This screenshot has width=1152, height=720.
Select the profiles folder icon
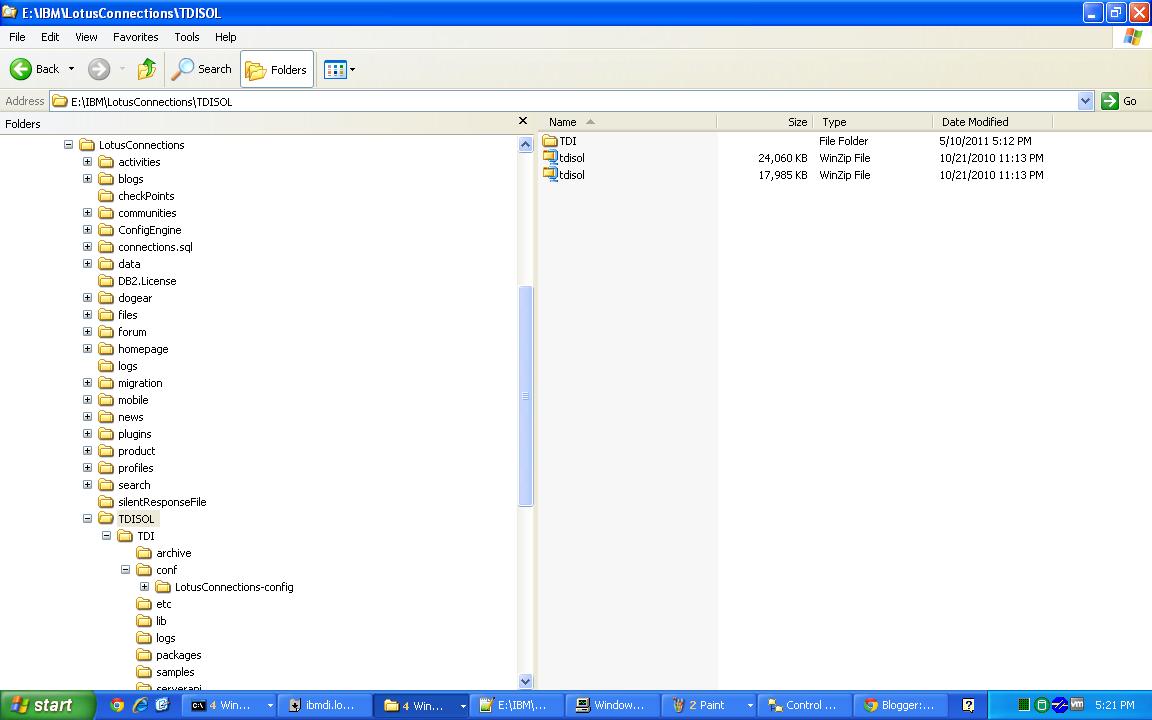[106, 468]
